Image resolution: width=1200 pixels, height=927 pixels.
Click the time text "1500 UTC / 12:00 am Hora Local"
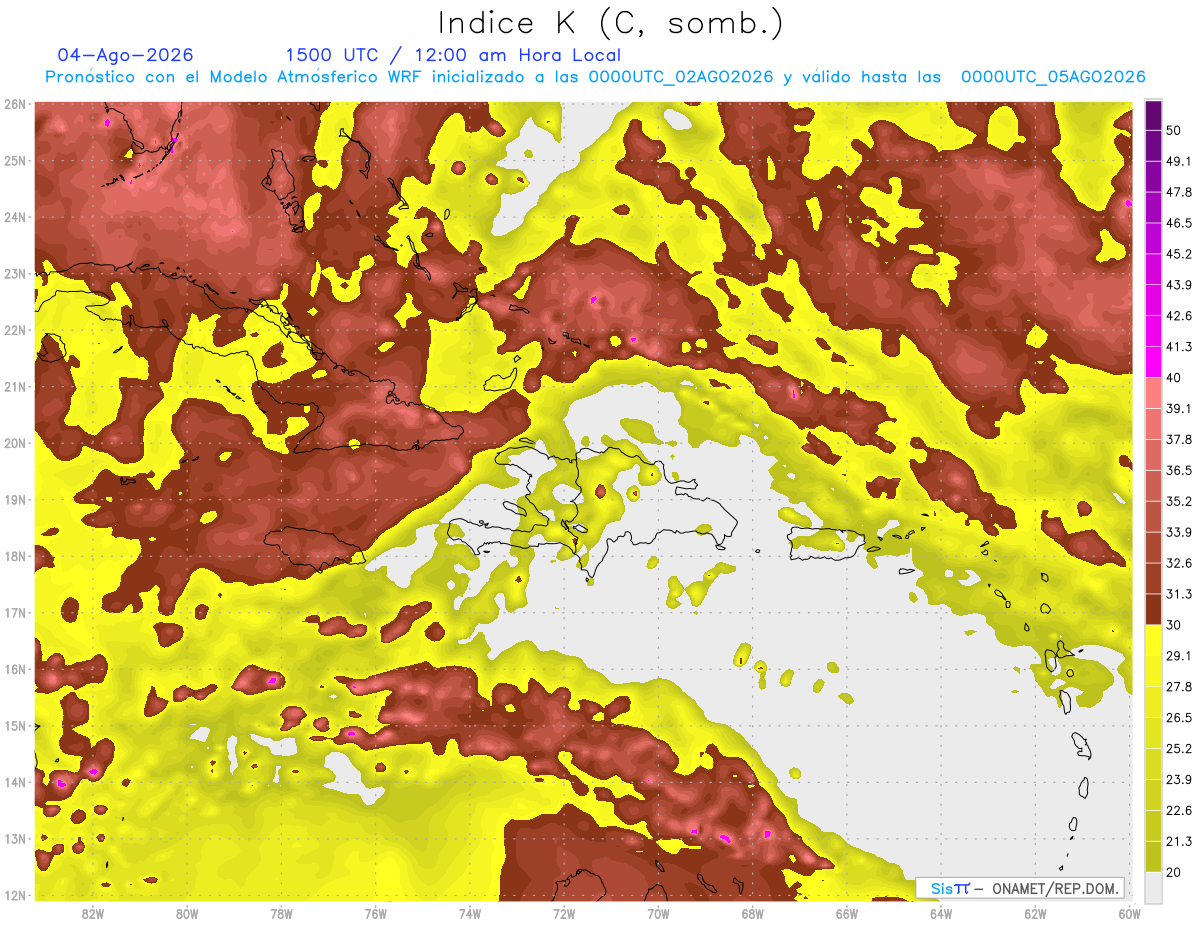453,55
